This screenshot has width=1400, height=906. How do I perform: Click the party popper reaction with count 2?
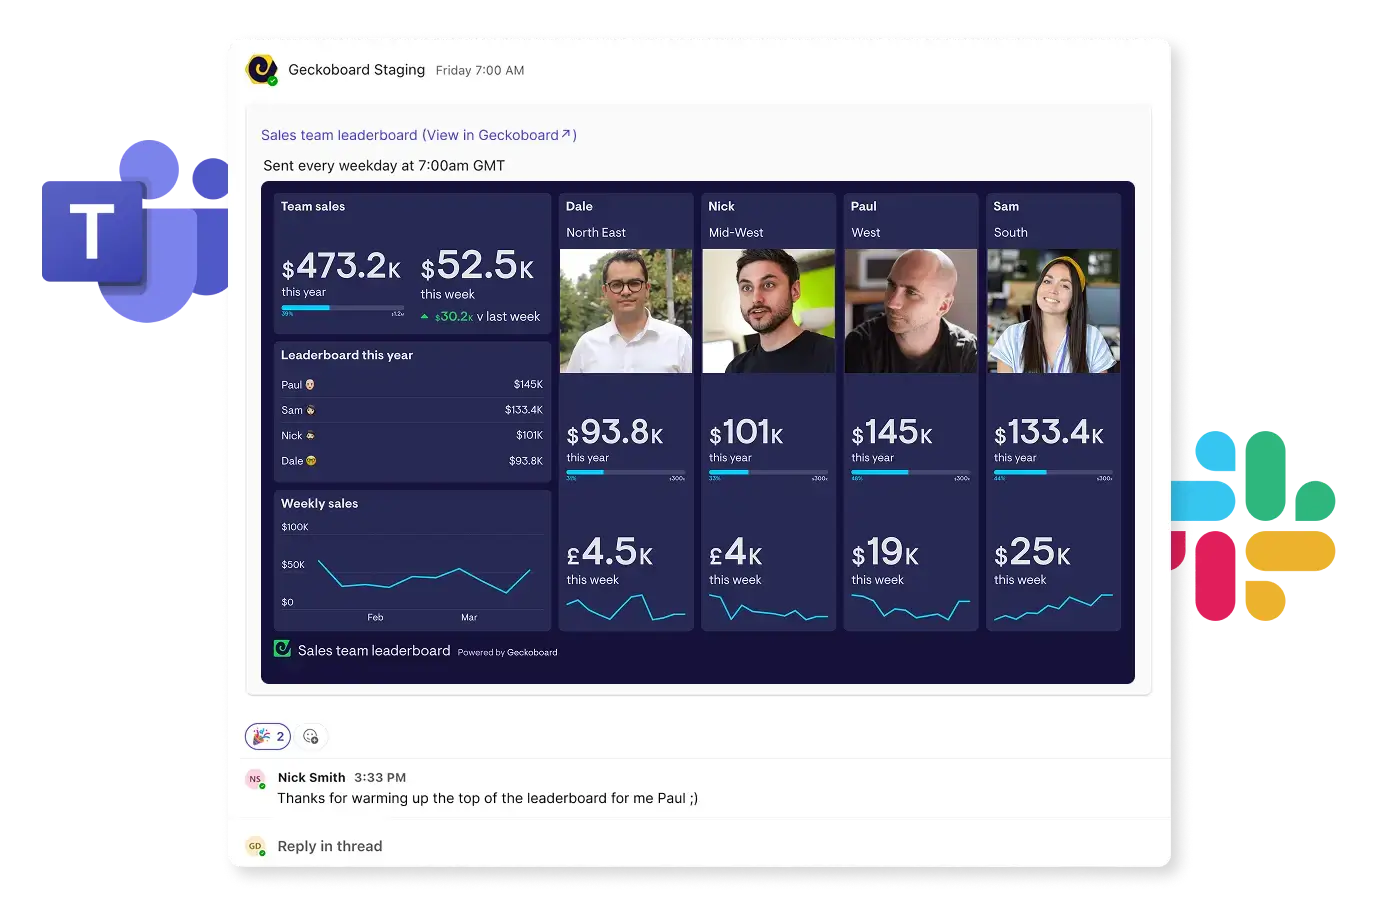(x=268, y=737)
